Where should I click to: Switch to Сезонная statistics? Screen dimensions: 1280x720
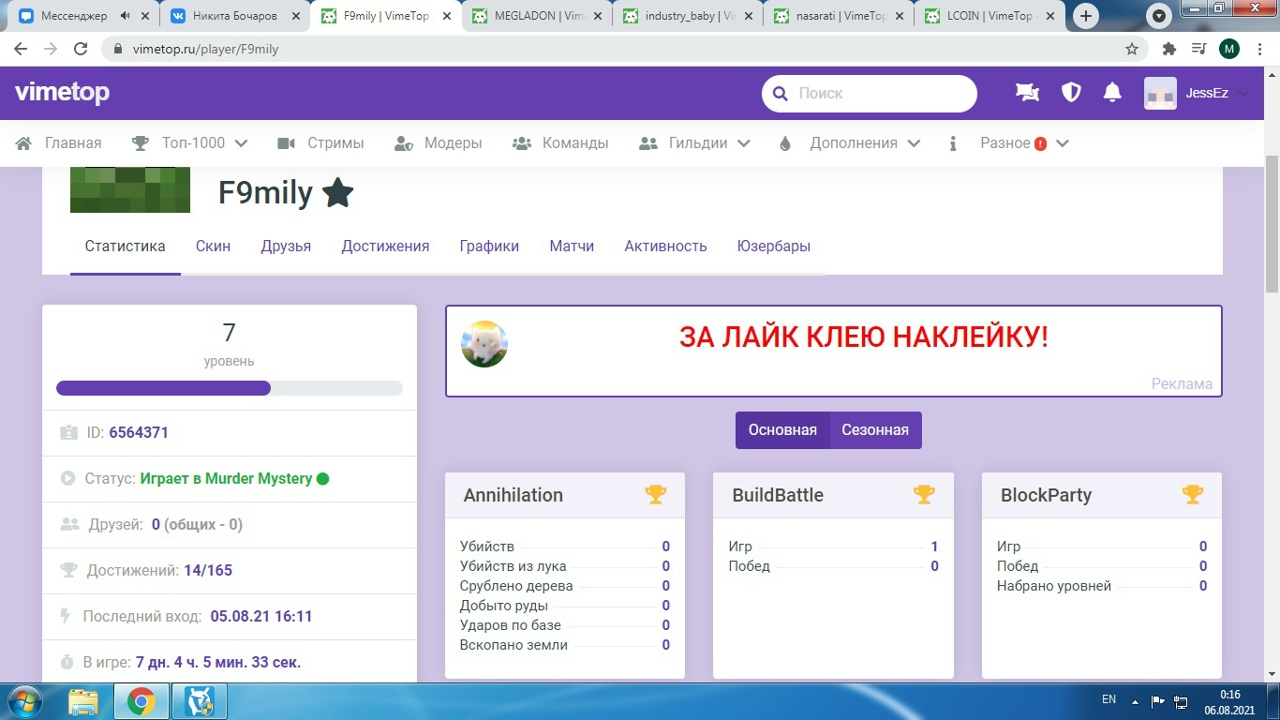point(875,430)
